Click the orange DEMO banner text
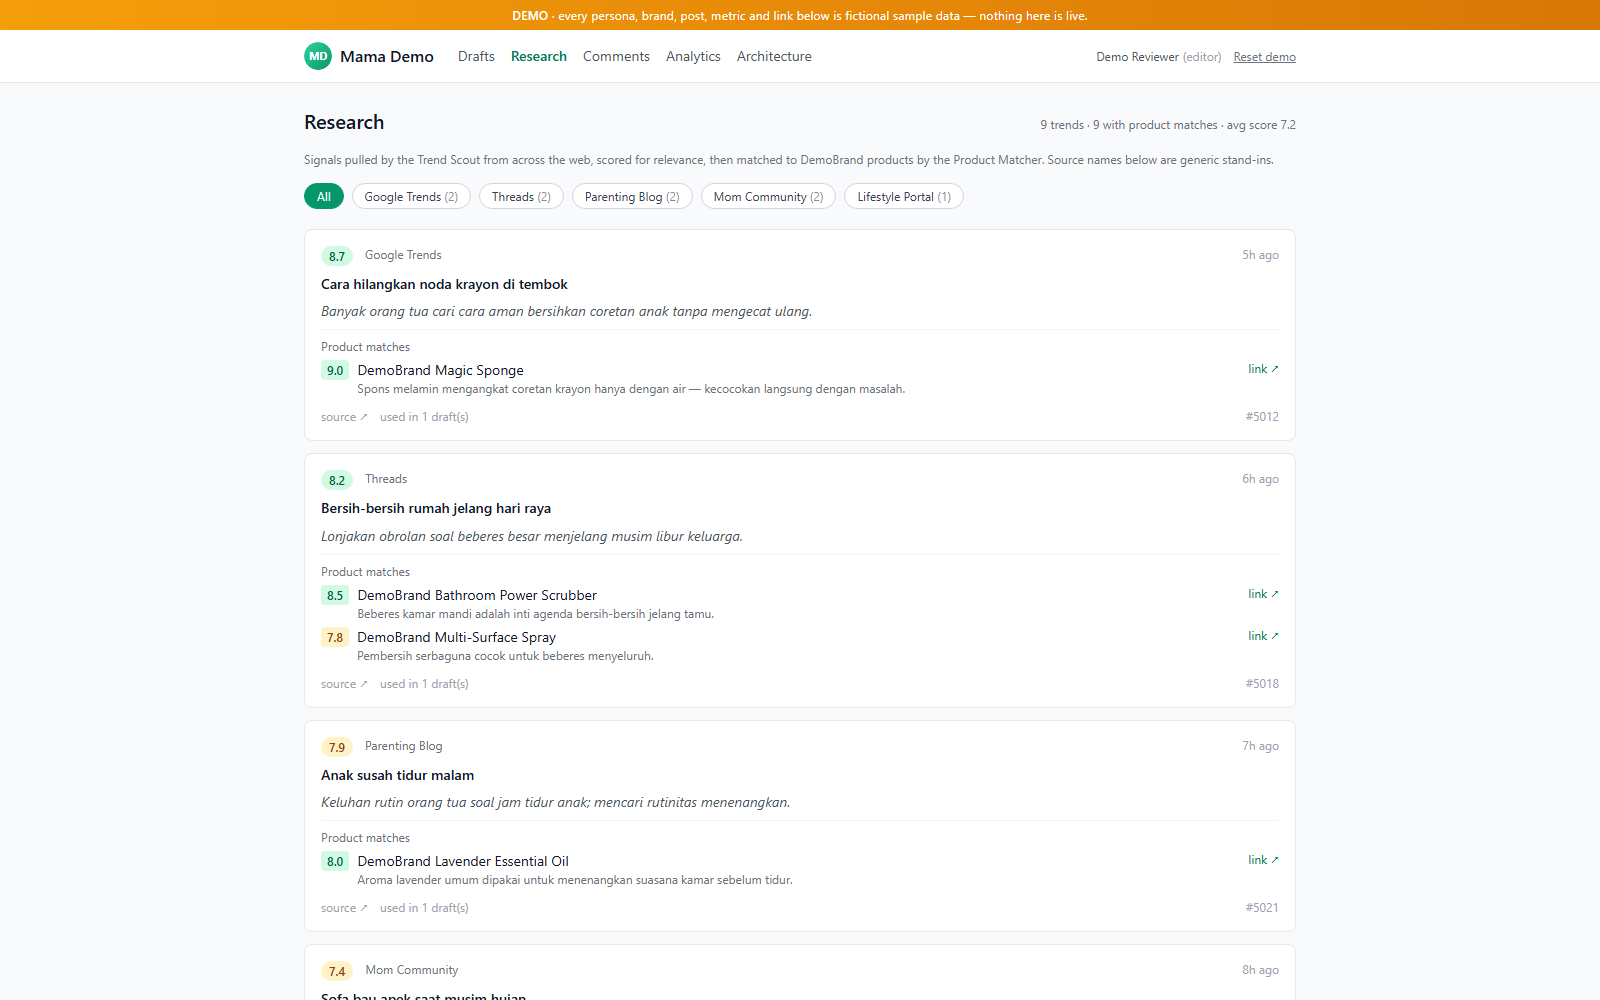This screenshot has width=1600, height=1000. click(x=800, y=16)
